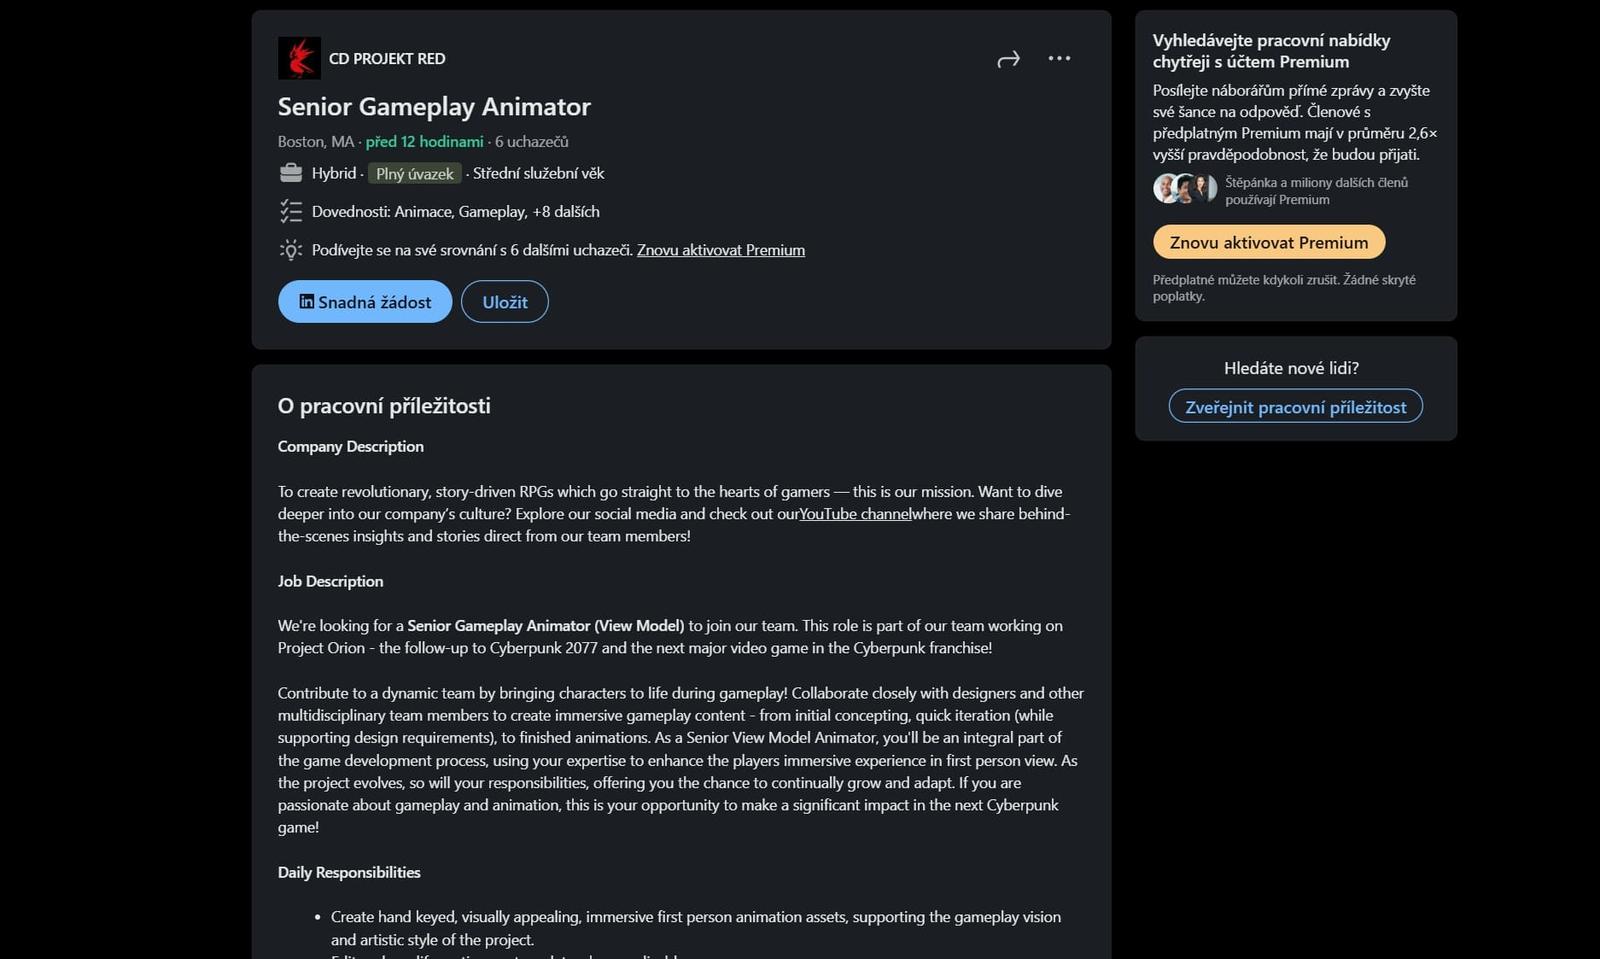Click the Premium member avatars thumbnail
Viewport: 1600px width, 959px height.
coord(1185,188)
